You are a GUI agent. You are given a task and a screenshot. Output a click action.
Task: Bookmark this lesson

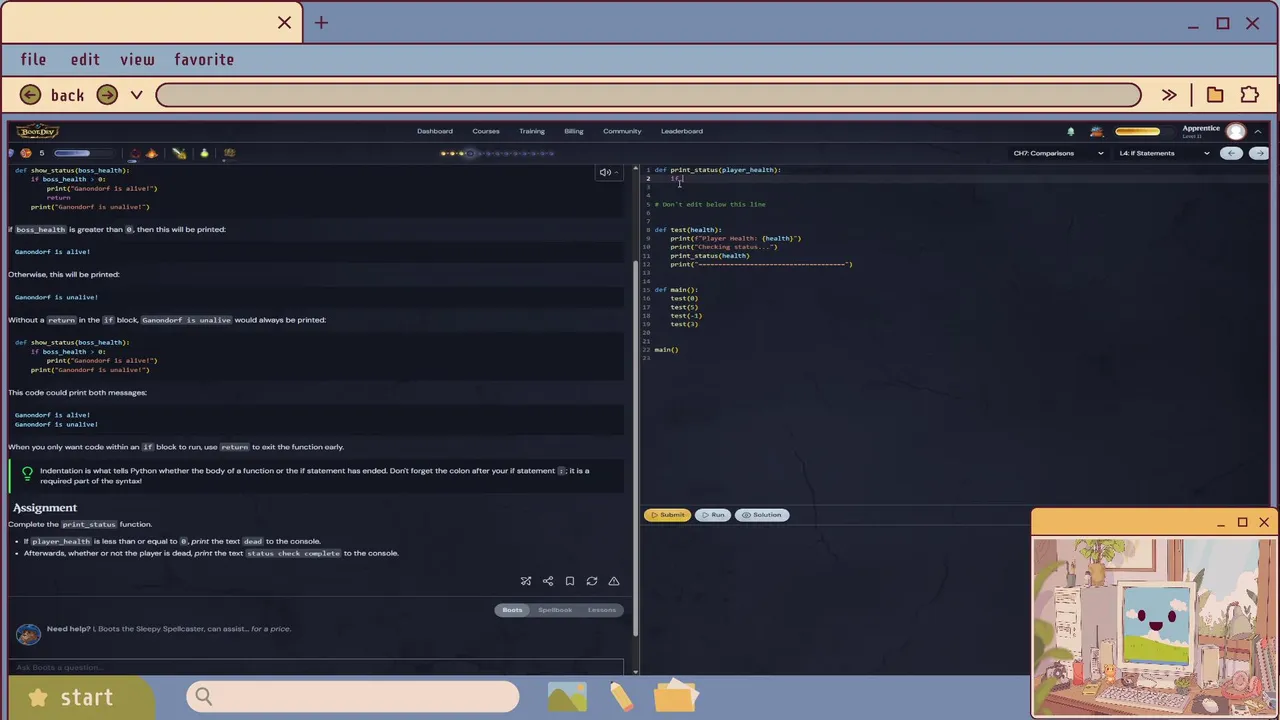570,581
